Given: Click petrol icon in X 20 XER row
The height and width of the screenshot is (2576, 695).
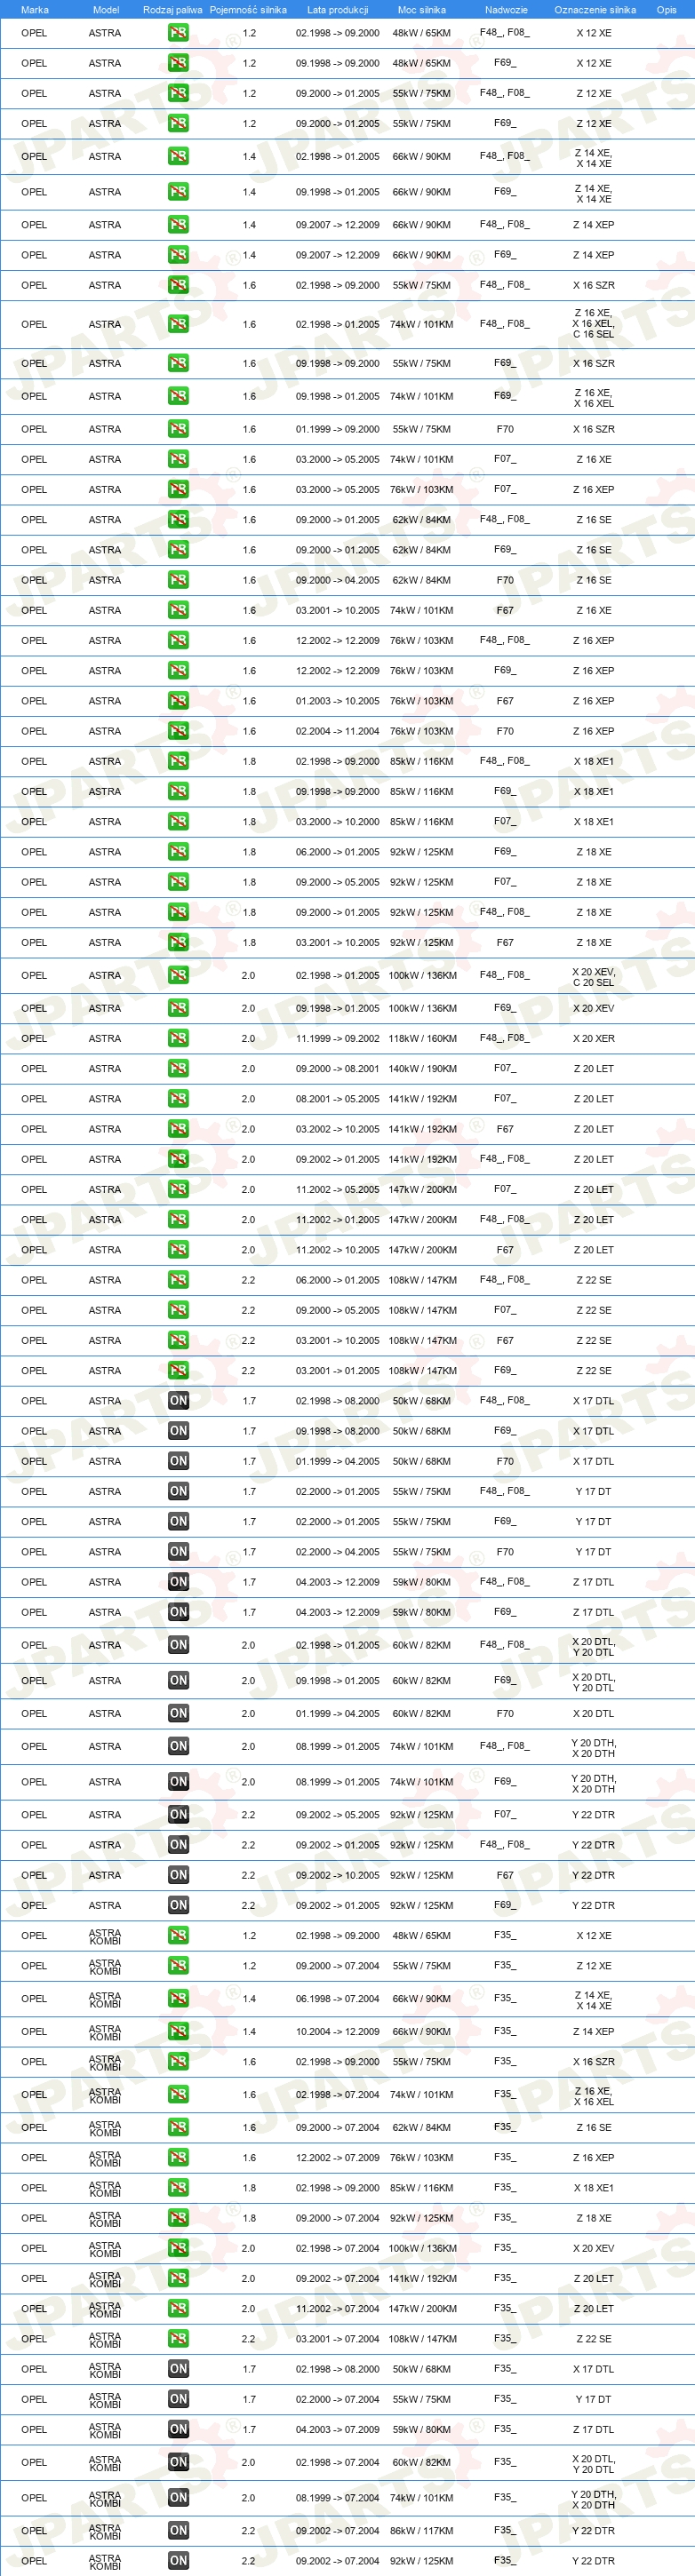Looking at the screenshot, I should [178, 1038].
